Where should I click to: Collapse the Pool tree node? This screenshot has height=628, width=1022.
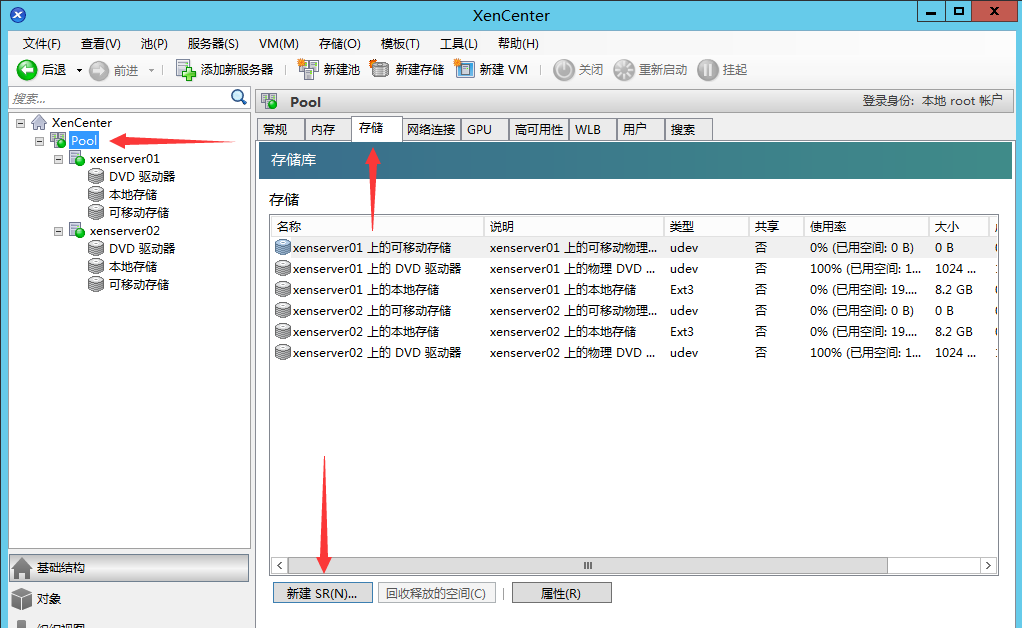(40, 141)
